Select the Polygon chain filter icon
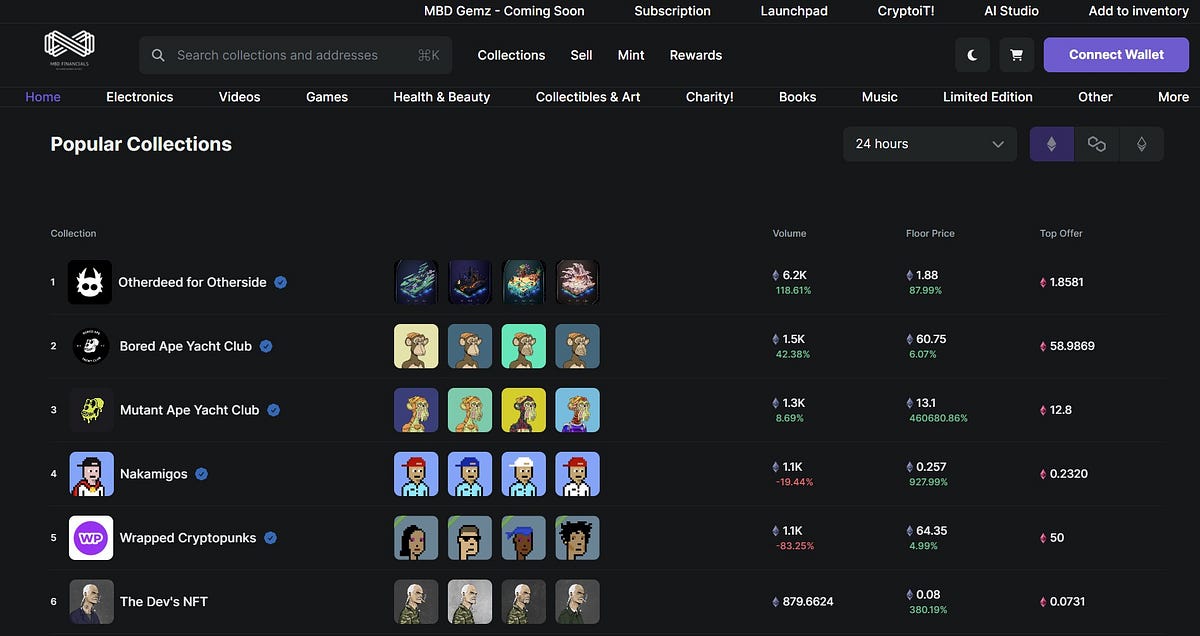Viewport: 1200px width, 636px height. (x=1097, y=144)
